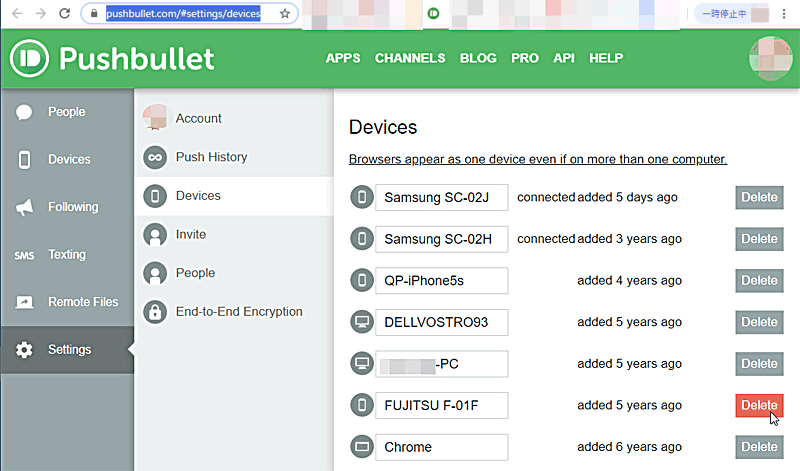Image resolution: width=800 pixels, height=471 pixels.
Task: Click the profile avatar in the header
Action: pos(770,58)
